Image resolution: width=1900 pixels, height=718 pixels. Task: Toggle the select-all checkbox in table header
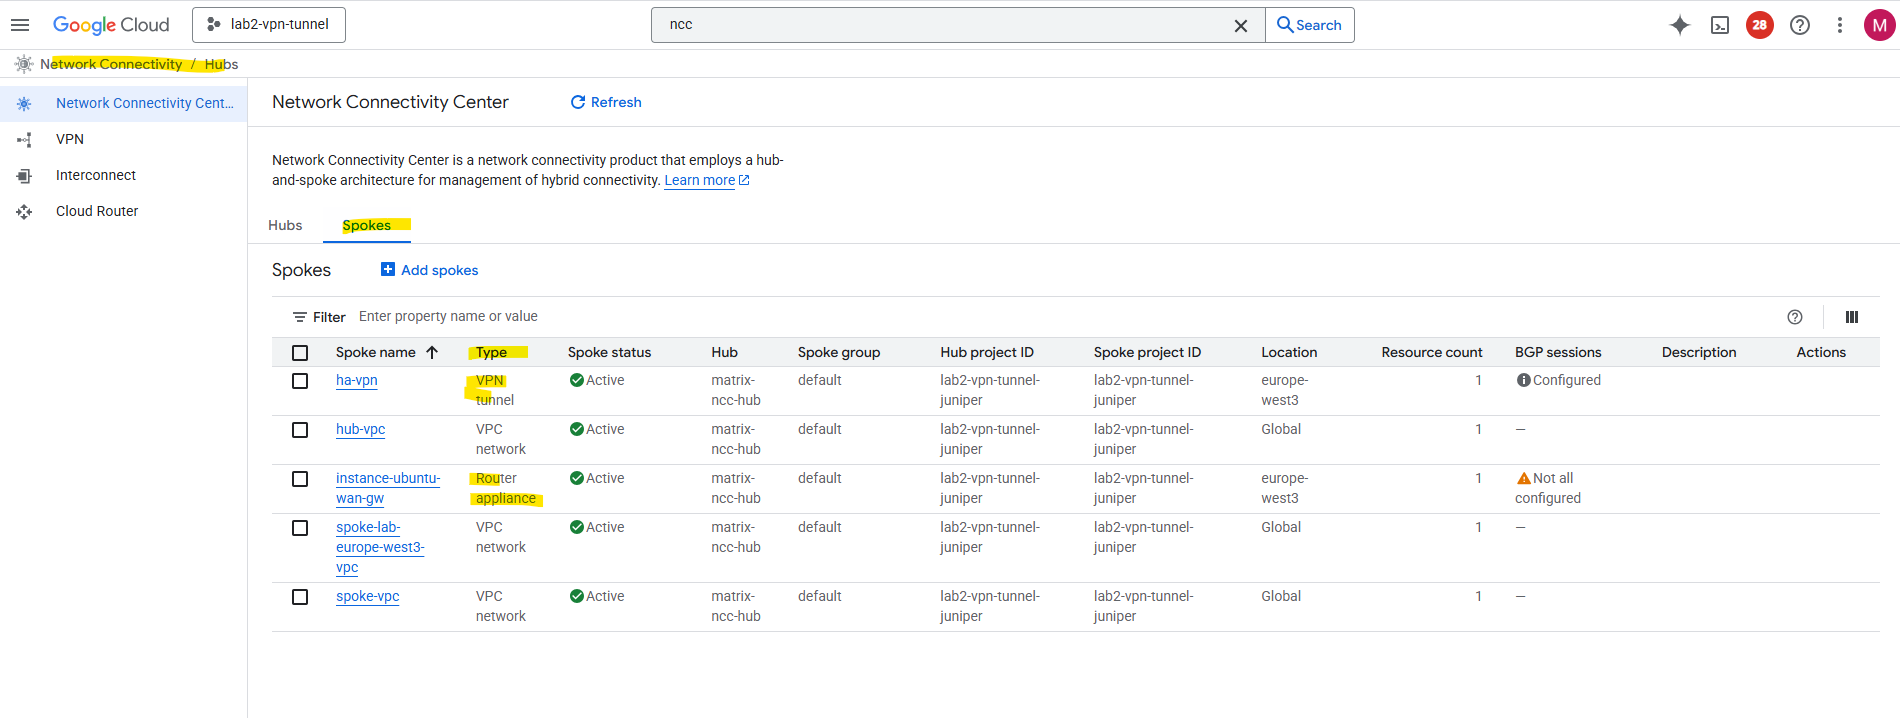[300, 353]
